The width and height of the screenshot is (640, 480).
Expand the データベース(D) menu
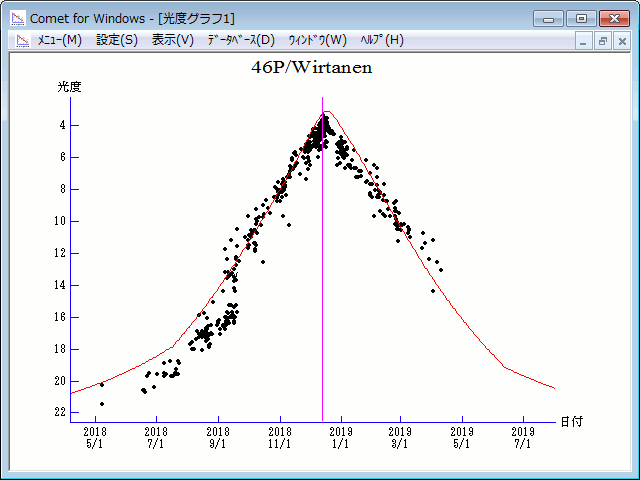click(x=240, y=40)
